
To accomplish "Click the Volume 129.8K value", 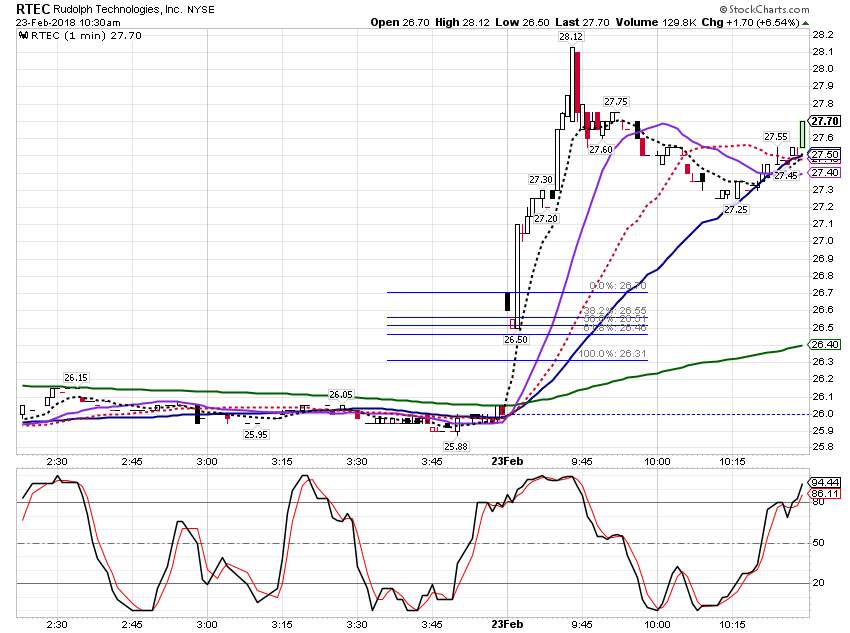I will pyautogui.click(x=655, y=22).
